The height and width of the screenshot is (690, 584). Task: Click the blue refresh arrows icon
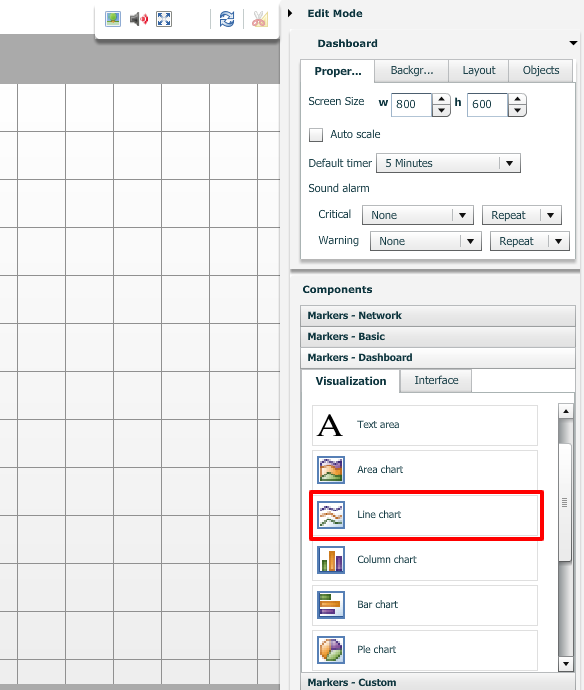click(227, 19)
